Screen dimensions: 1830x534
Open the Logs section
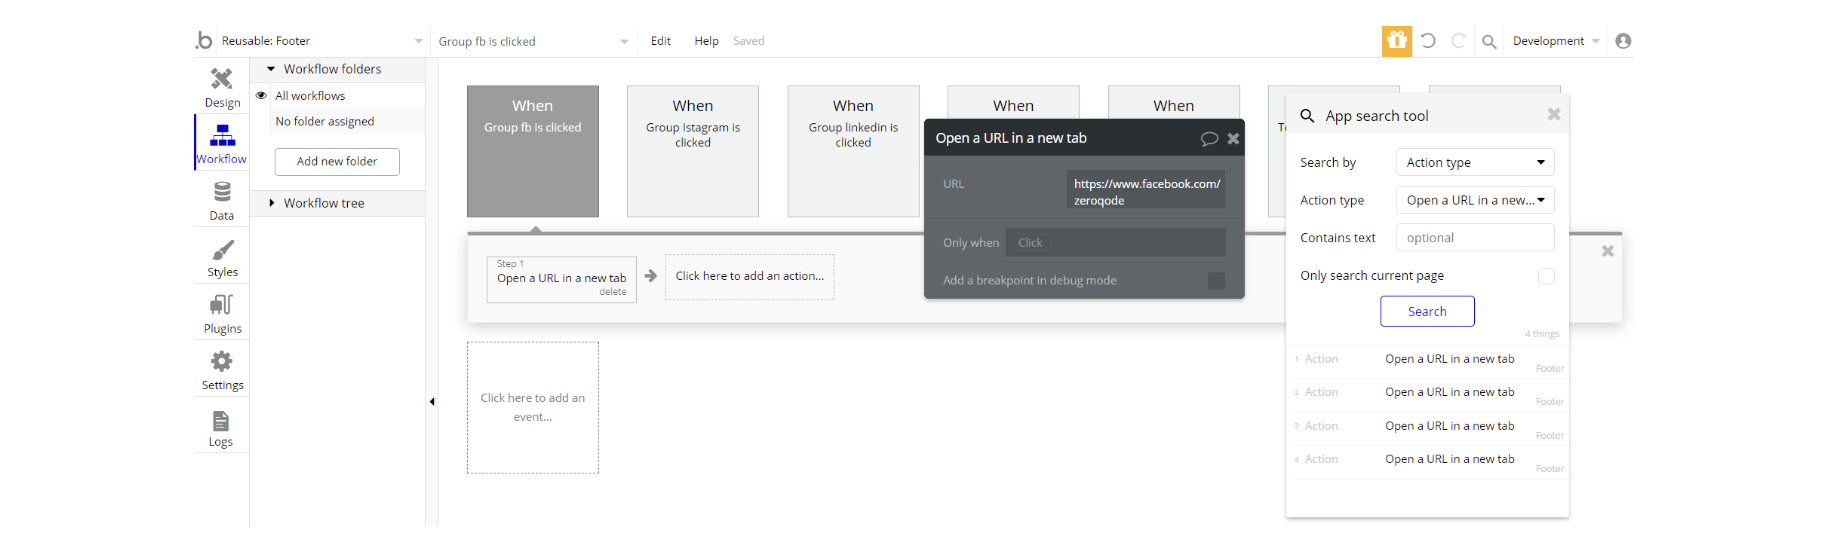coord(221,427)
